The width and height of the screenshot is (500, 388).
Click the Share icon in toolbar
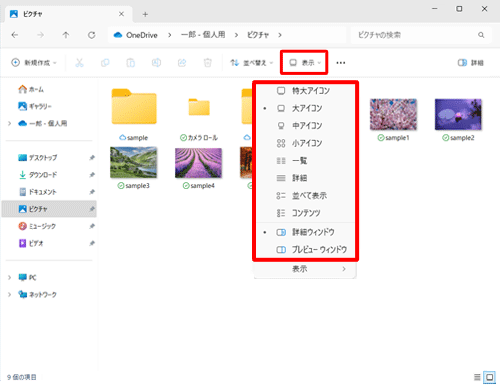182,63
